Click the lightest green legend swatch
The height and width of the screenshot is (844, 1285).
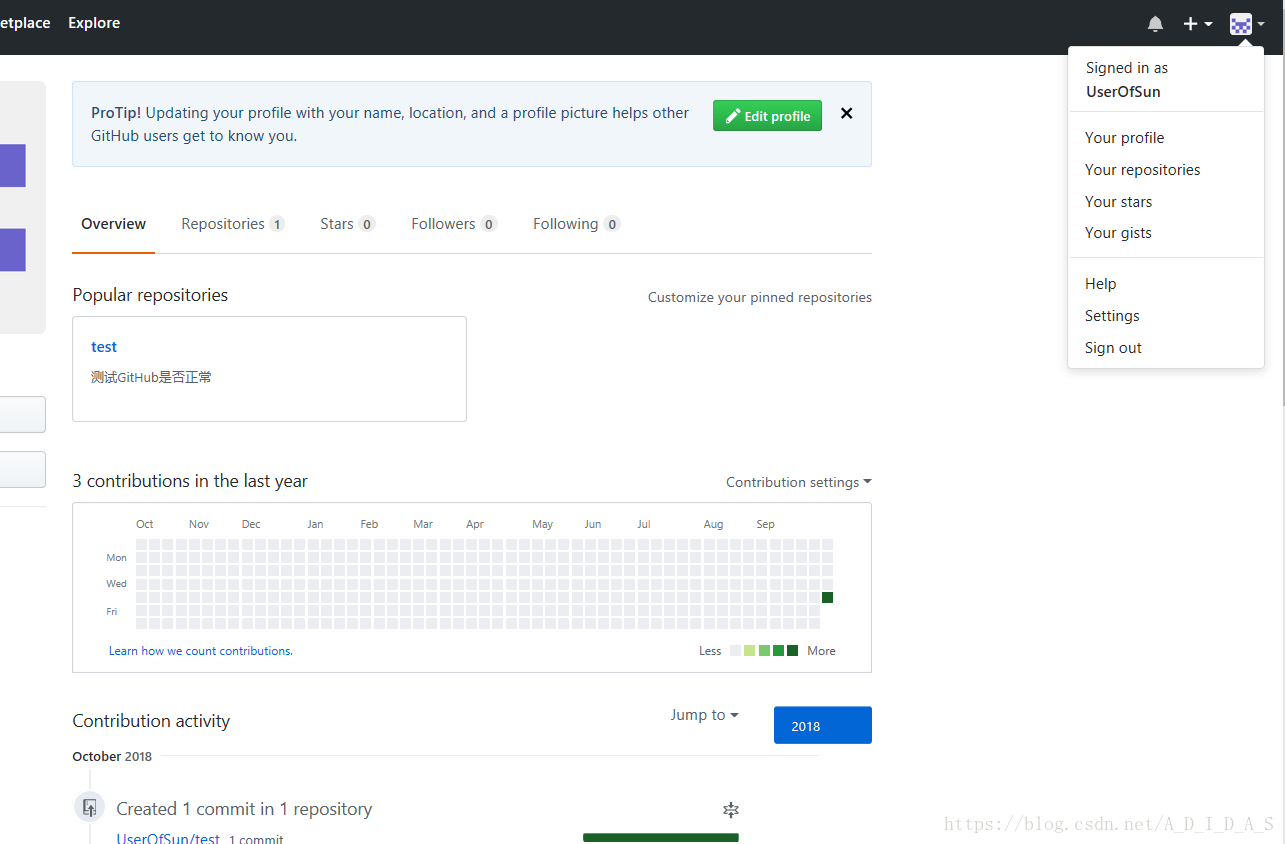tap(749, 651)
